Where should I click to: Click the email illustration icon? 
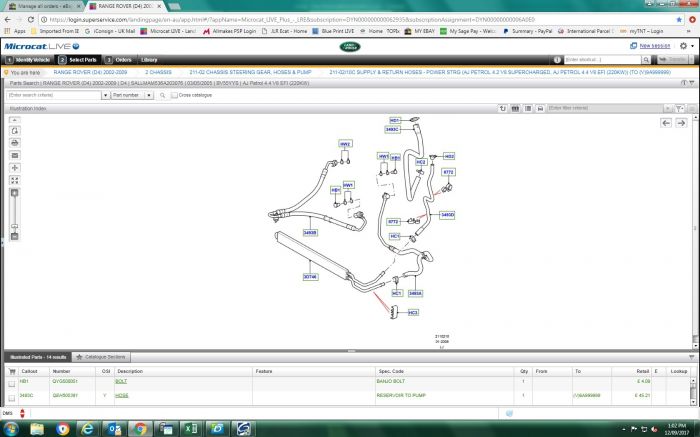[x=15, y=155]
